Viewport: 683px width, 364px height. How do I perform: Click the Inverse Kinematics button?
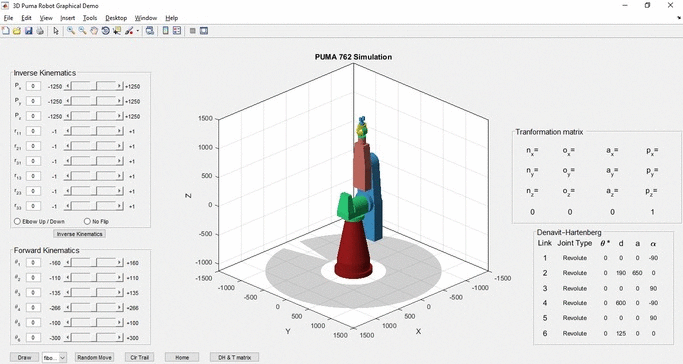(79, 234)
